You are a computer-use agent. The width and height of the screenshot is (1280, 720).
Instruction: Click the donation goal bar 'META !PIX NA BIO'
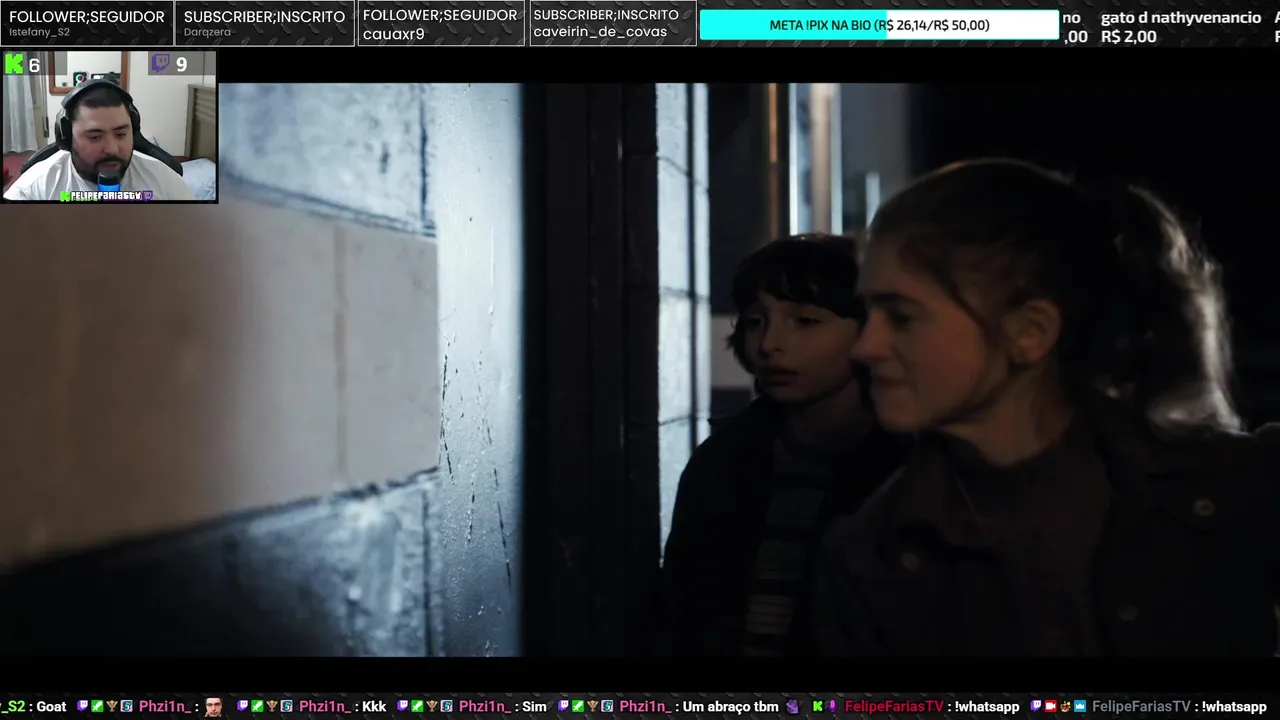879,25
